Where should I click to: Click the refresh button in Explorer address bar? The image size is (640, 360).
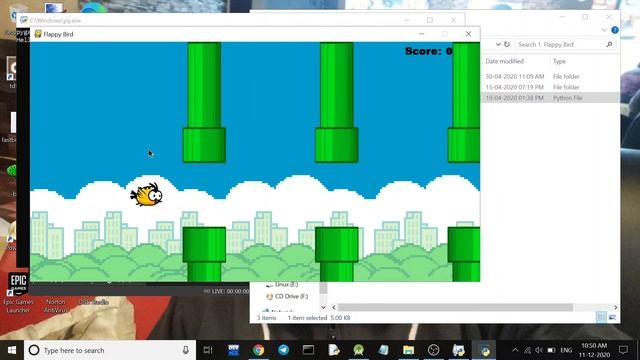point(507,44)
